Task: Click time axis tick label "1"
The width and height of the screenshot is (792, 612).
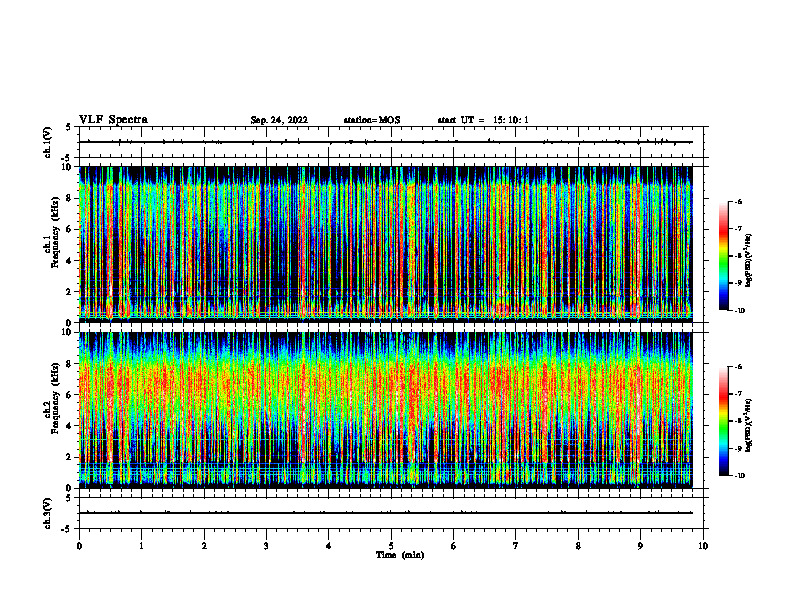Action: coord(141,546)
